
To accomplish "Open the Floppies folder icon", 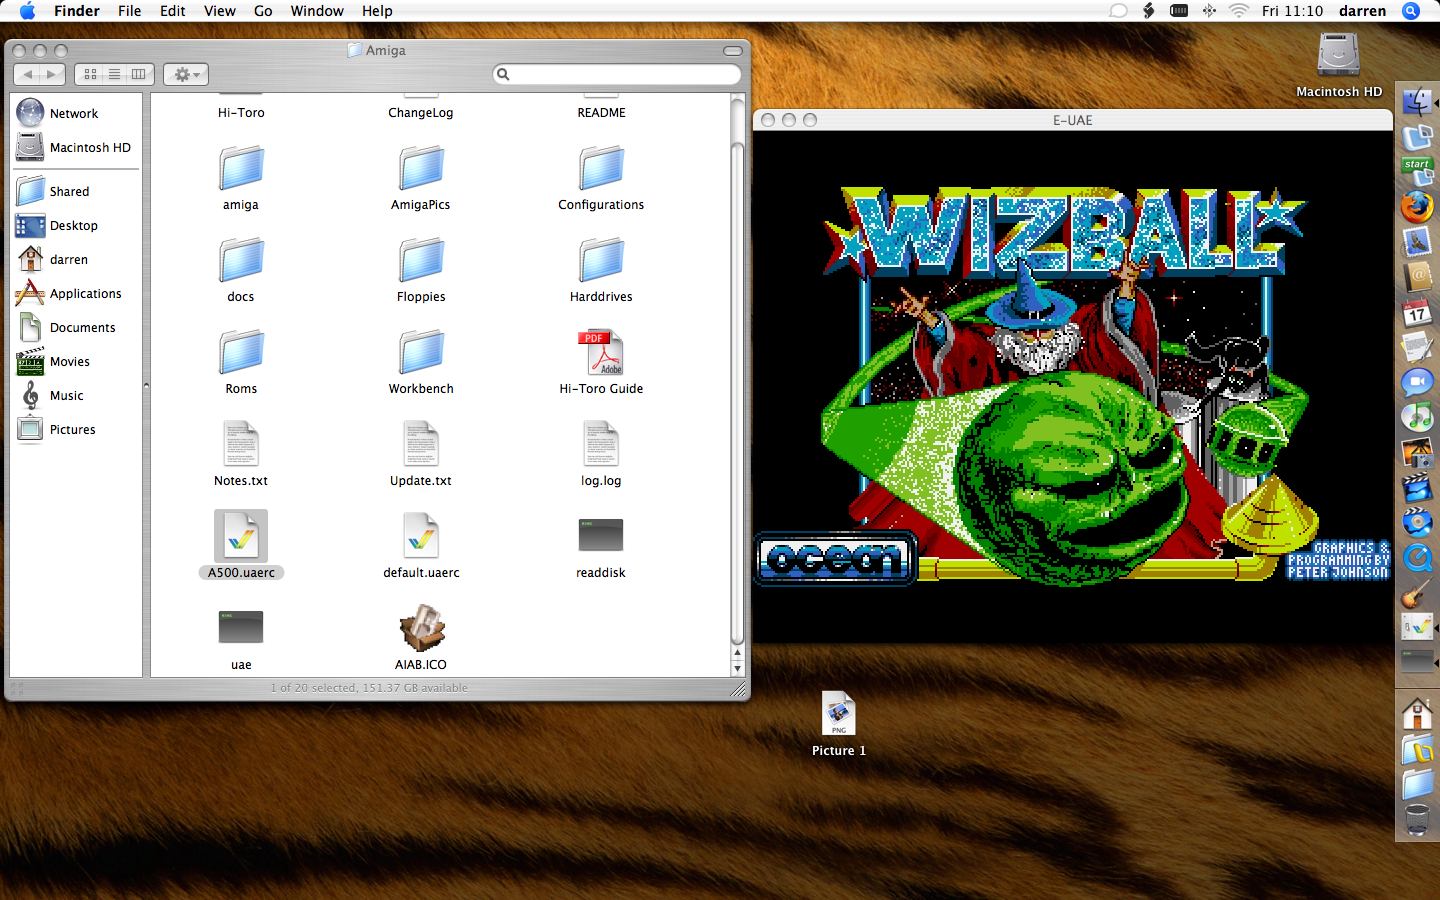I will 421,260.
